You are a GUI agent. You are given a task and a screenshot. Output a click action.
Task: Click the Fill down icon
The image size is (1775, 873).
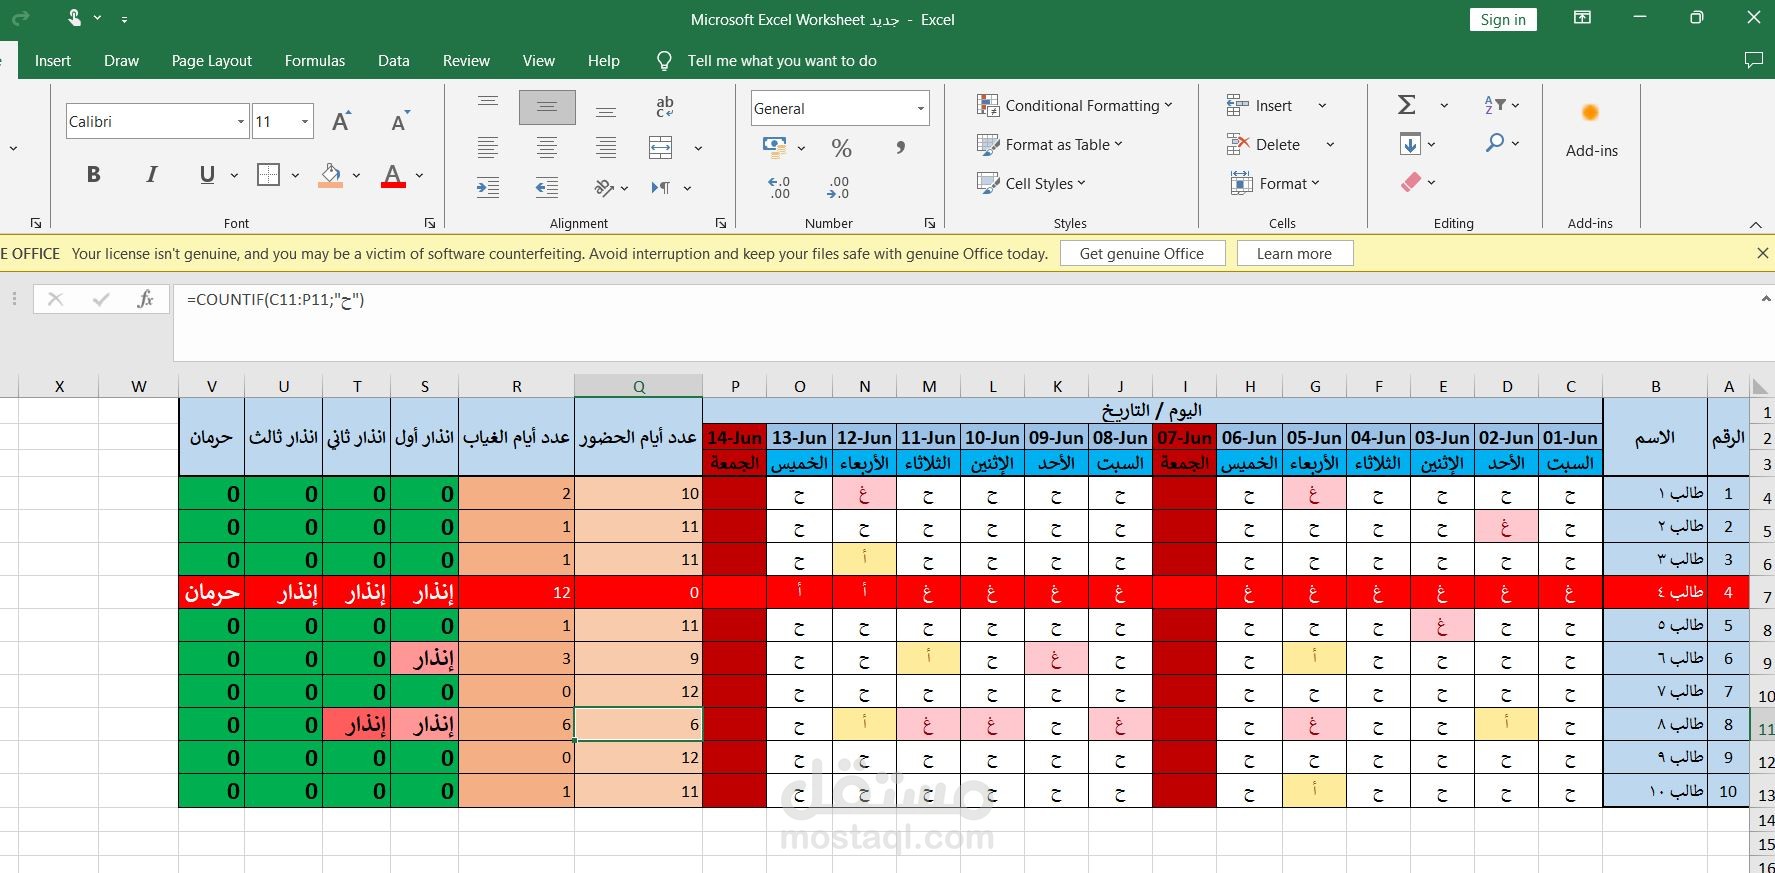pyautogui.click(x=1410, y=144)
